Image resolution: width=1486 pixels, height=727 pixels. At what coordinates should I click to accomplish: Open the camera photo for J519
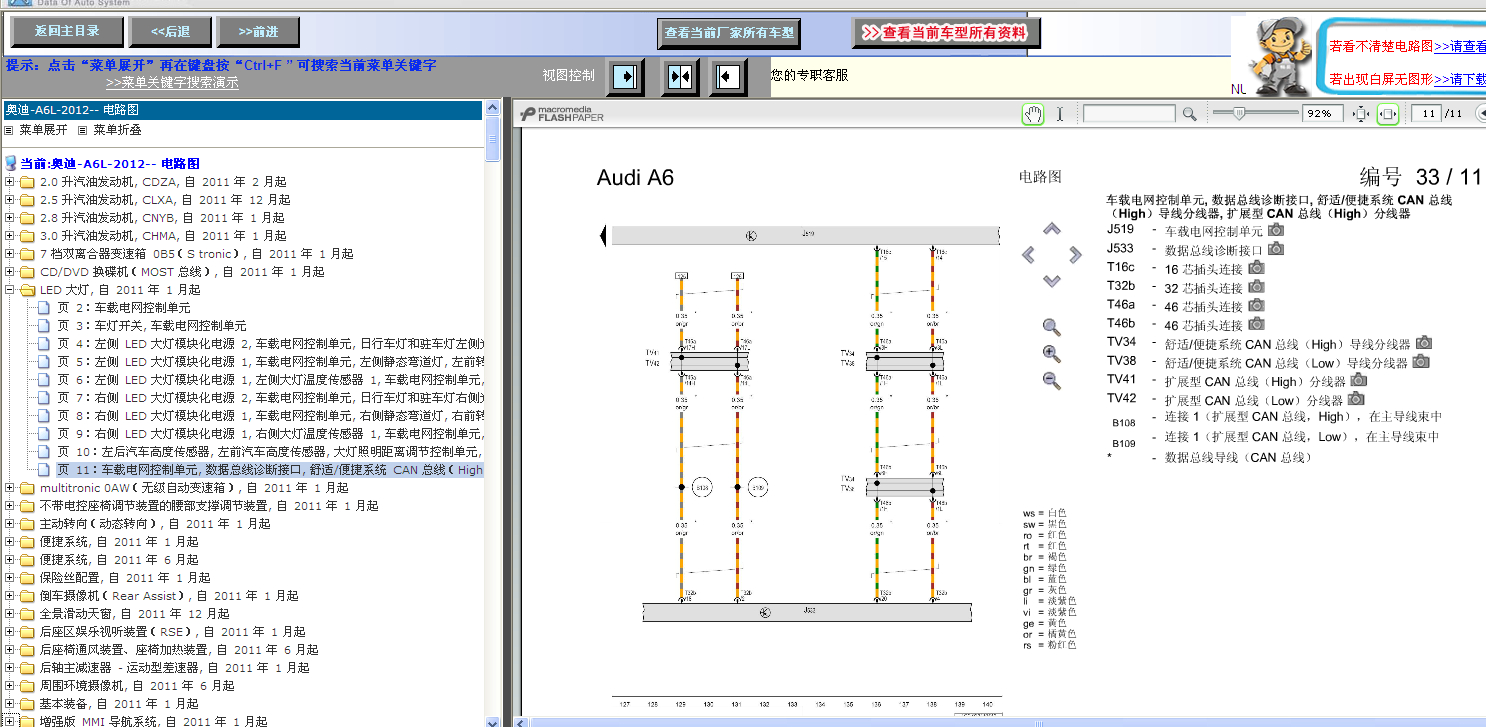(1276, 230)
